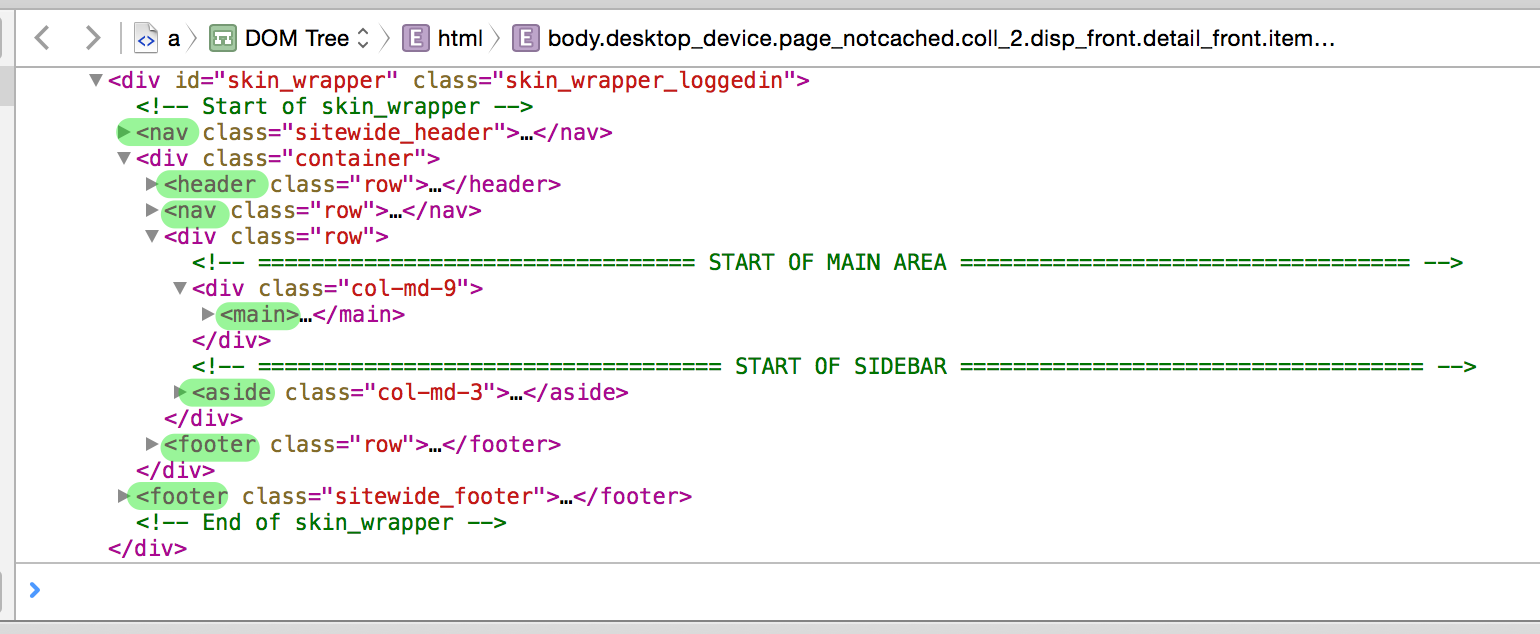Expand the header row element
Screen dimensions: 1540x634
point(152,184)
